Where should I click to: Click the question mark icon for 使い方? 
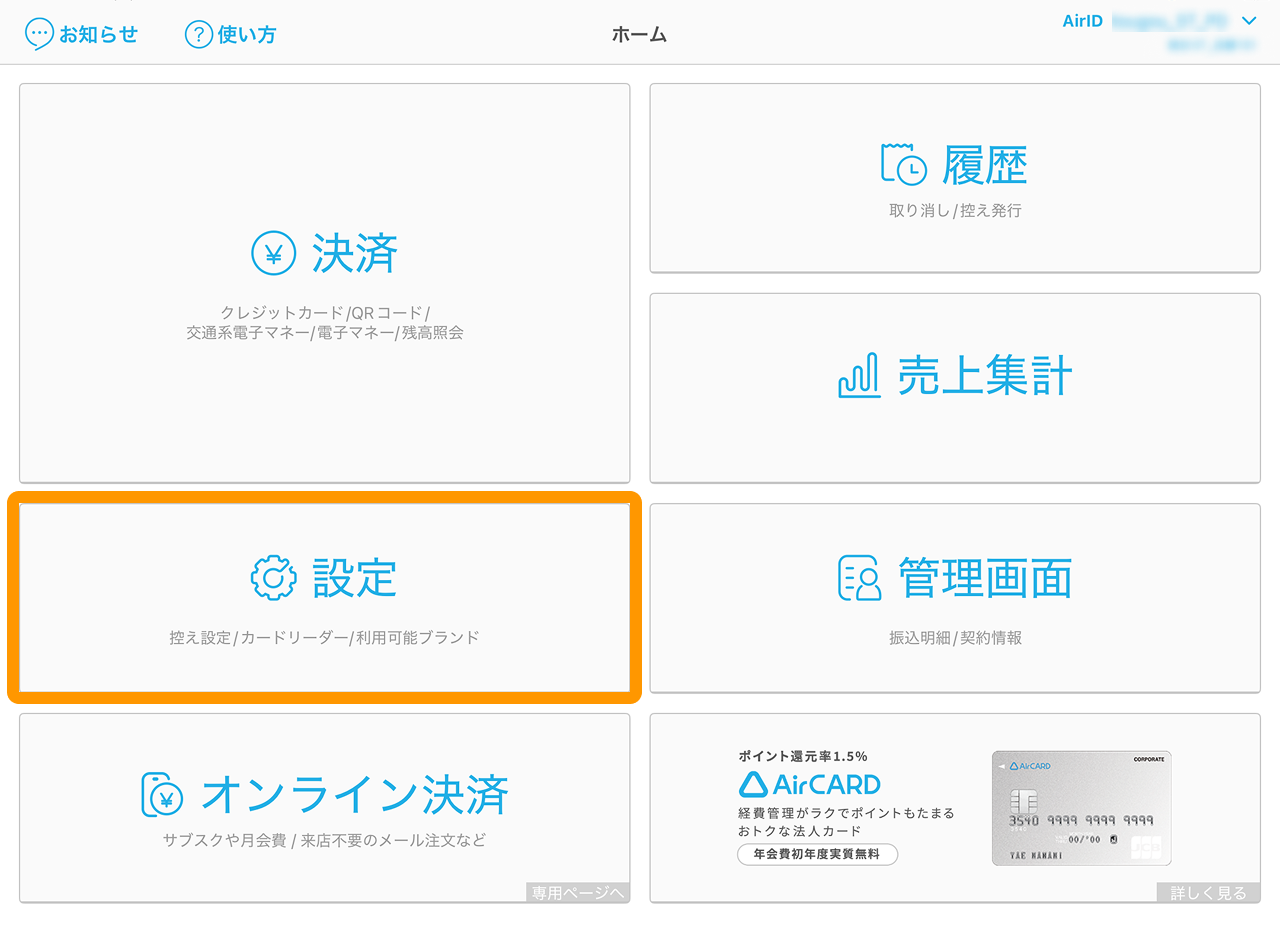(x=199, y=34)
